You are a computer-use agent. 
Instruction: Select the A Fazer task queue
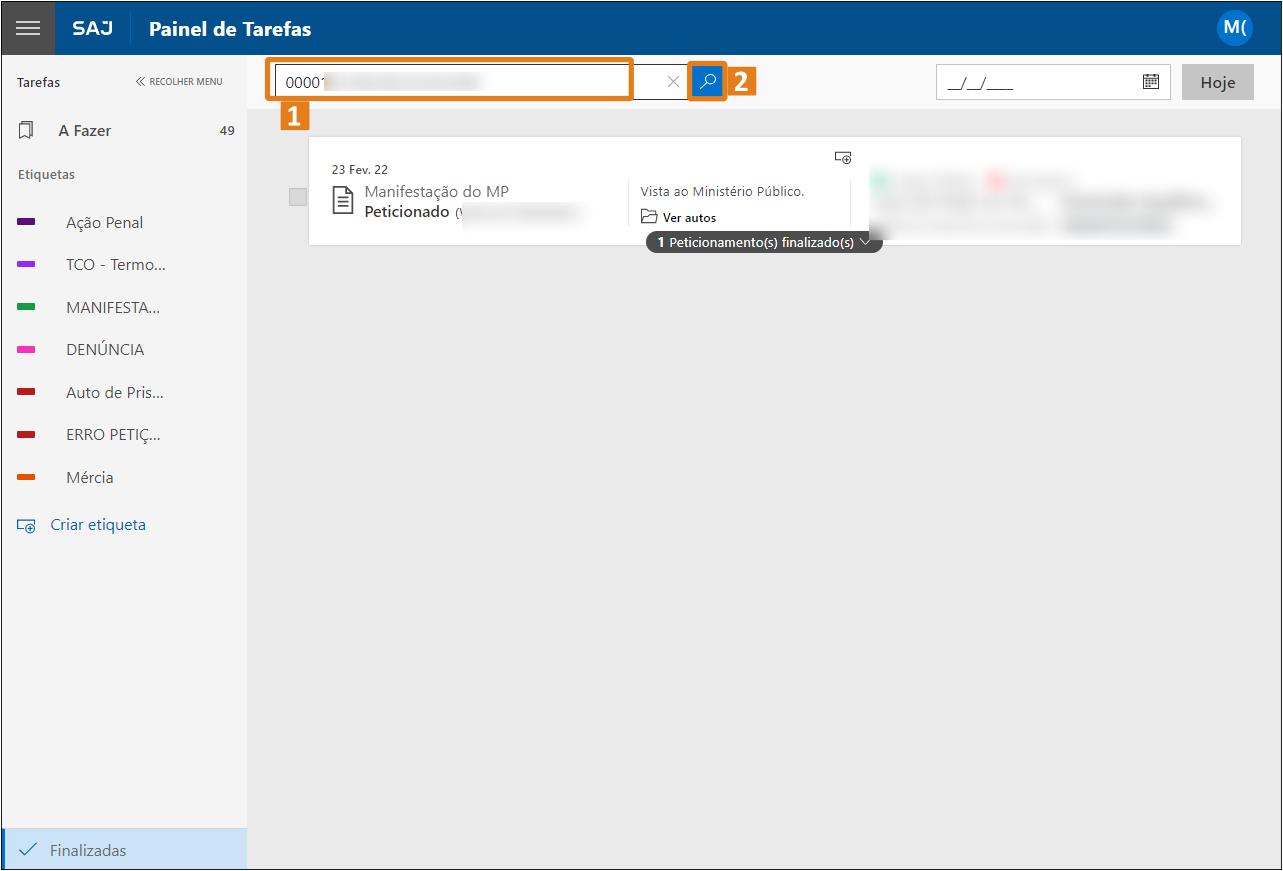click(x=85, y=131)
